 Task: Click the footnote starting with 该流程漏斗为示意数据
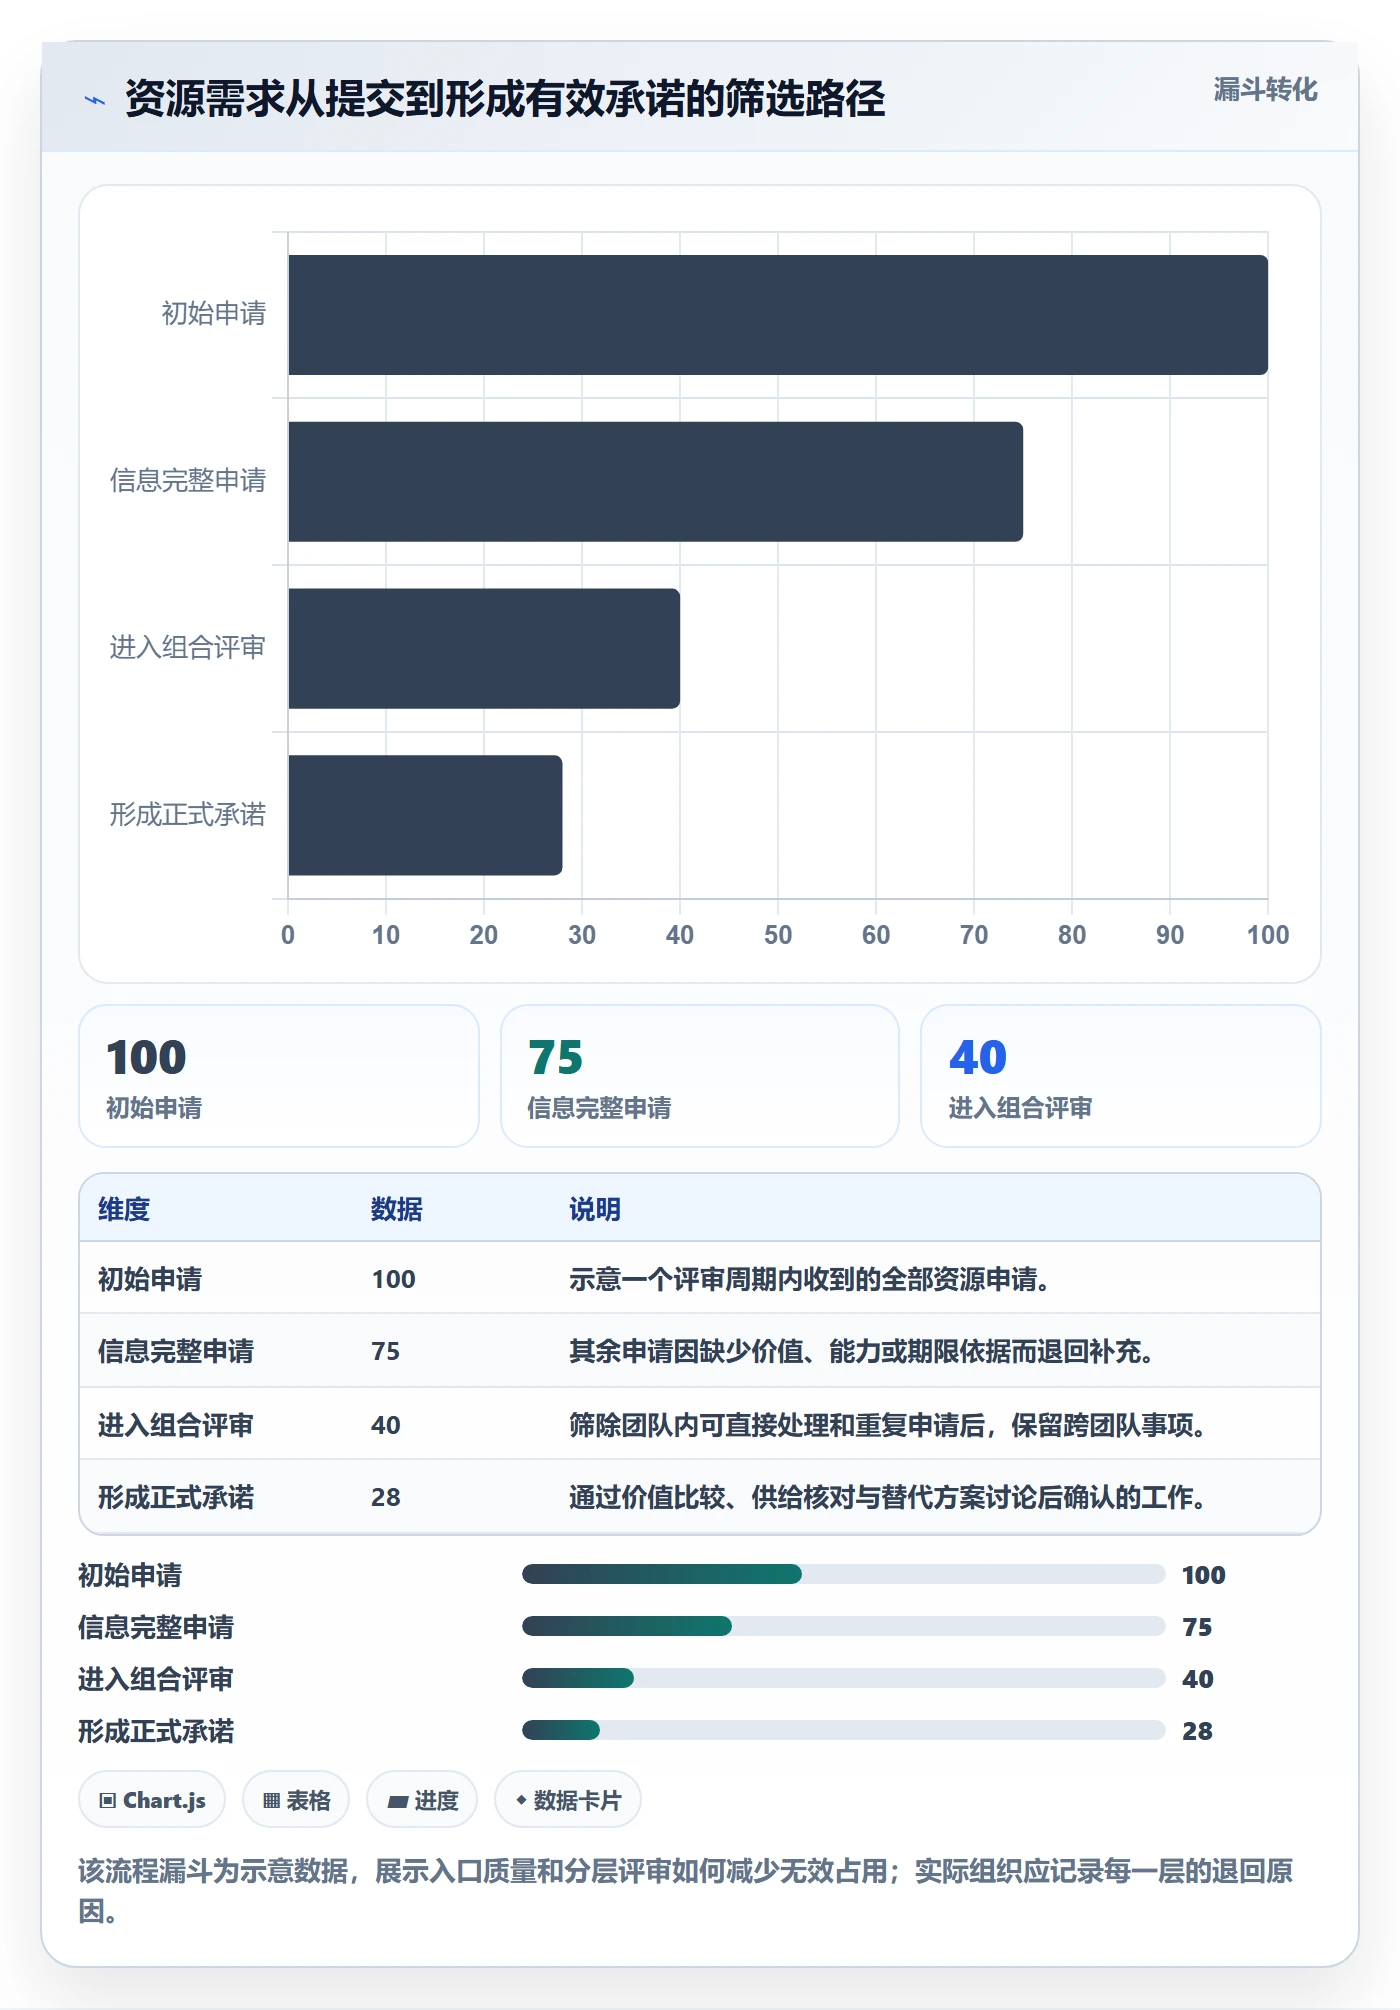(x=686, y=1890)
